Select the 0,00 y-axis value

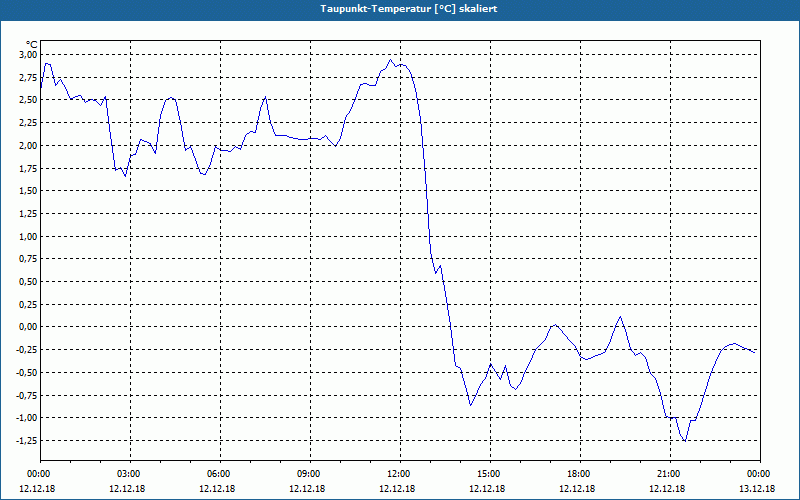tap(29, 327)
